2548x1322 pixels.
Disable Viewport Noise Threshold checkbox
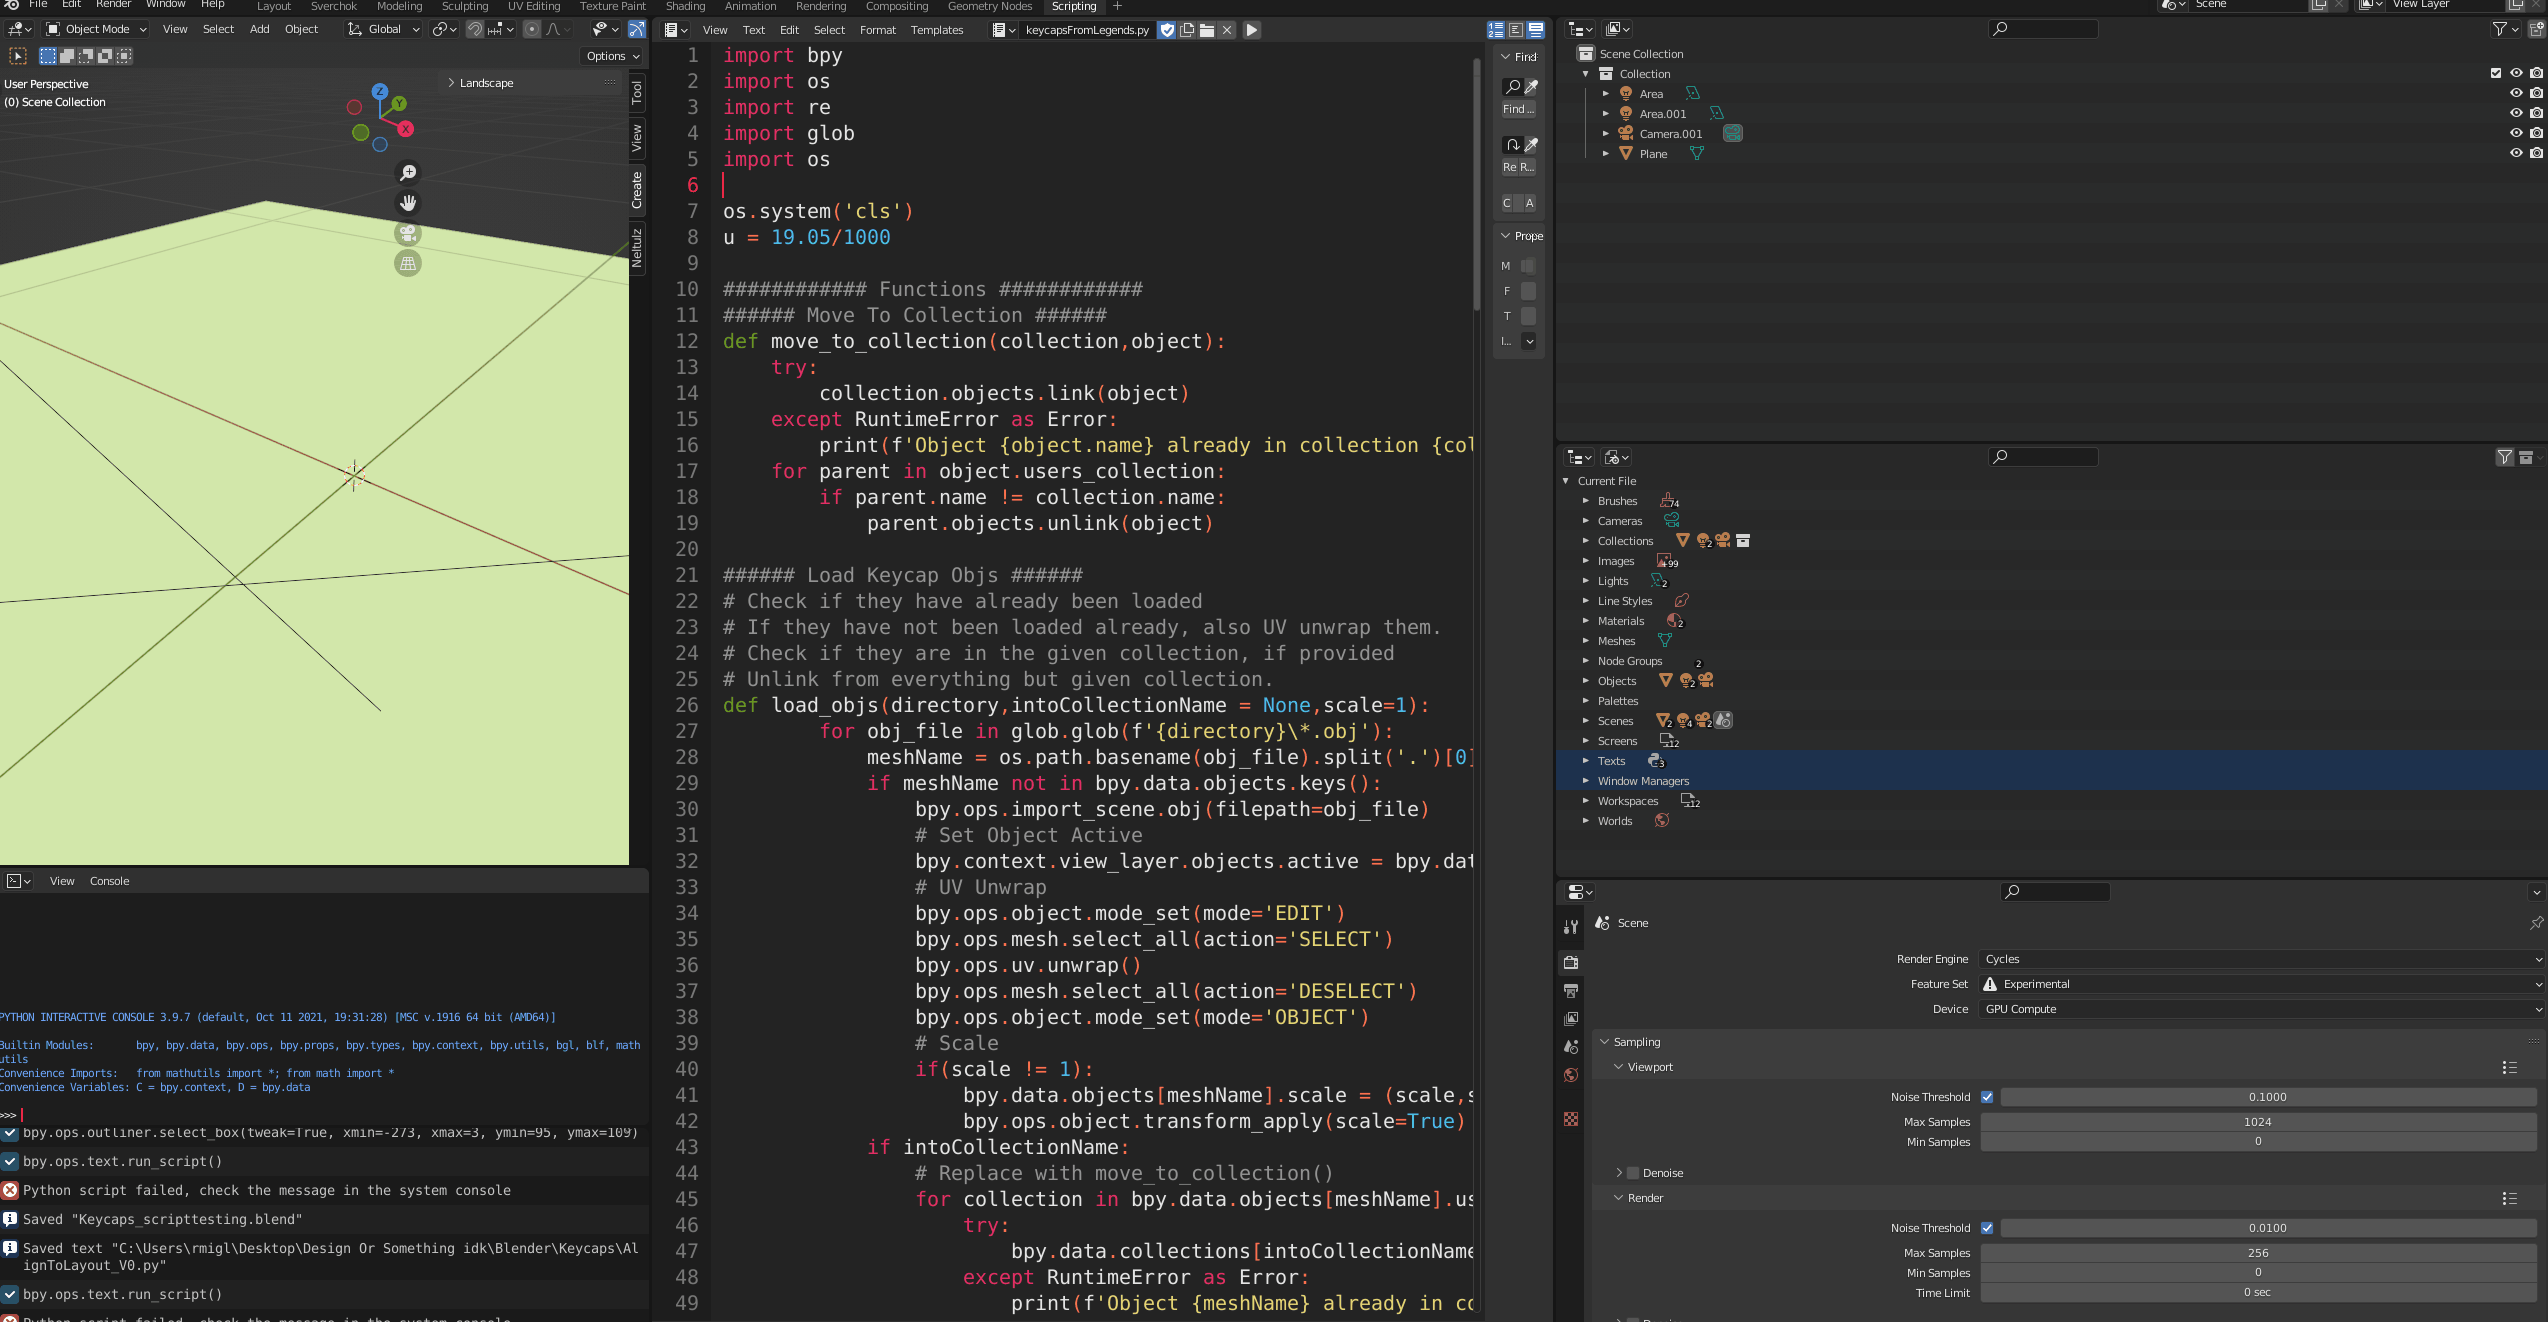coord(1987,1097)
